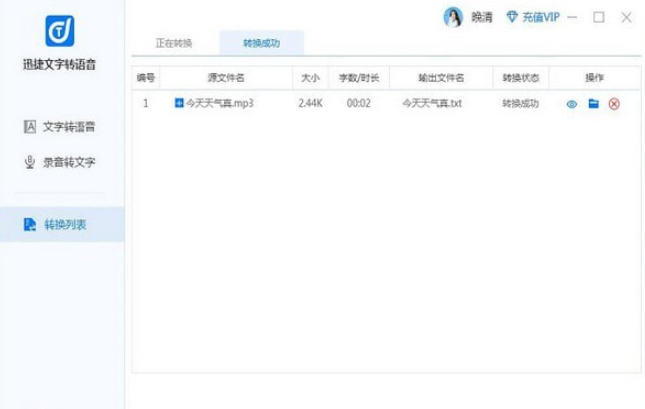Minimize the window
Image resolution: width=645 pixels, height=409 pixels.
572,17
